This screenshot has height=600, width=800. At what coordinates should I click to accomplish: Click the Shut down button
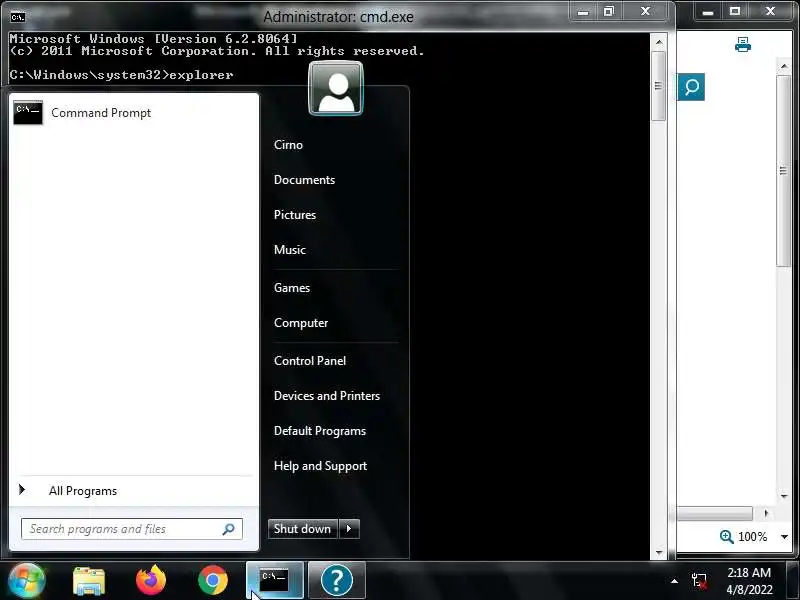pyautogui.click(x=303, y=529)
